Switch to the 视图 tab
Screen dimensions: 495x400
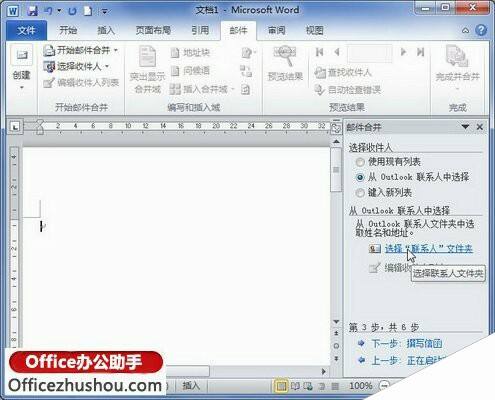pyautogui.click(x=315, y=31)
